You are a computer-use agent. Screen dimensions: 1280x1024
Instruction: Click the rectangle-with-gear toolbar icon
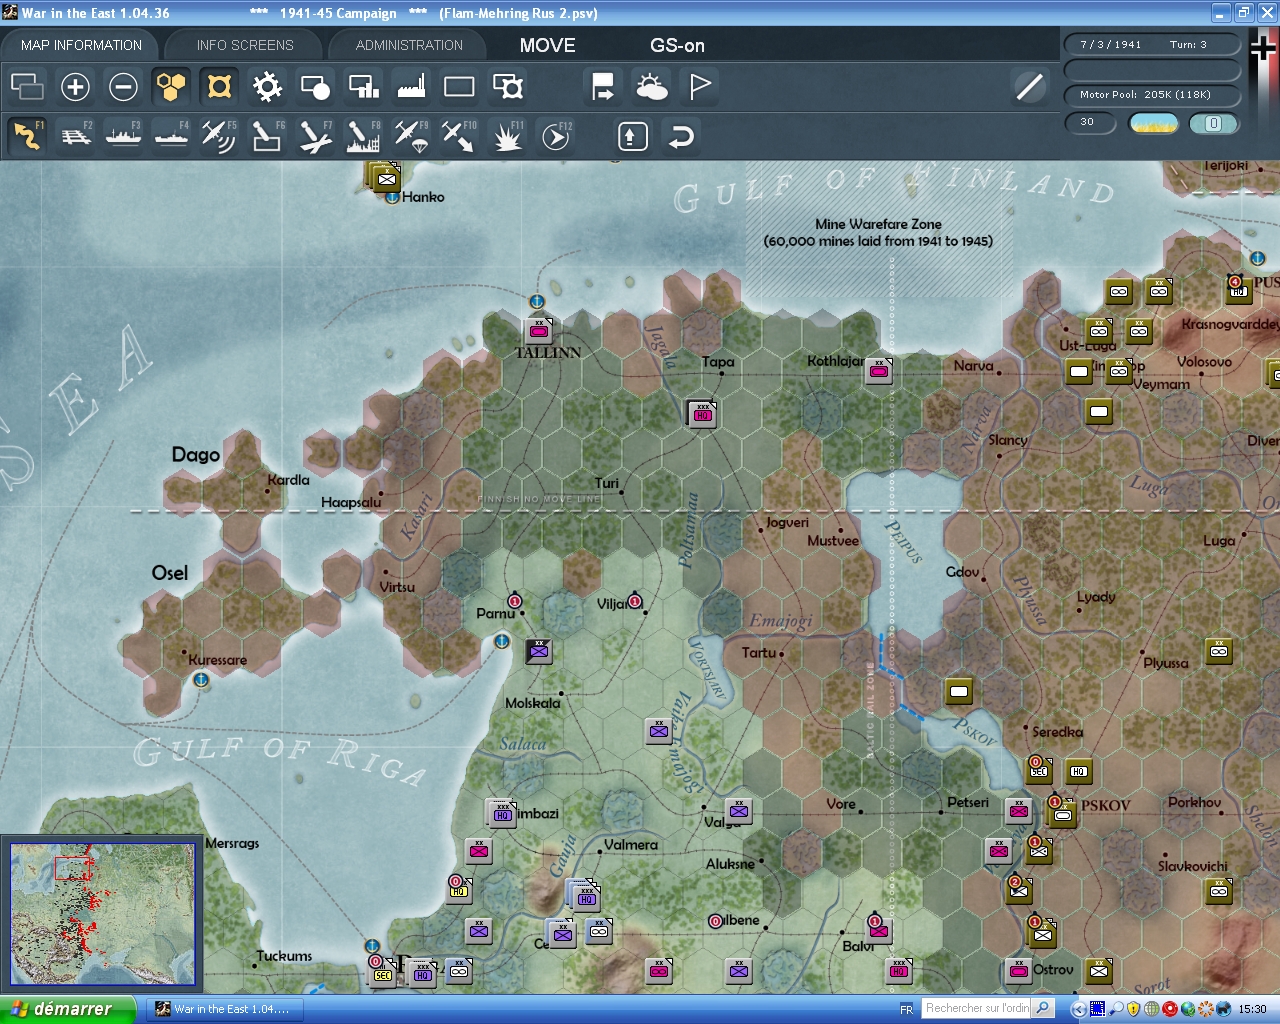point(508,87)
